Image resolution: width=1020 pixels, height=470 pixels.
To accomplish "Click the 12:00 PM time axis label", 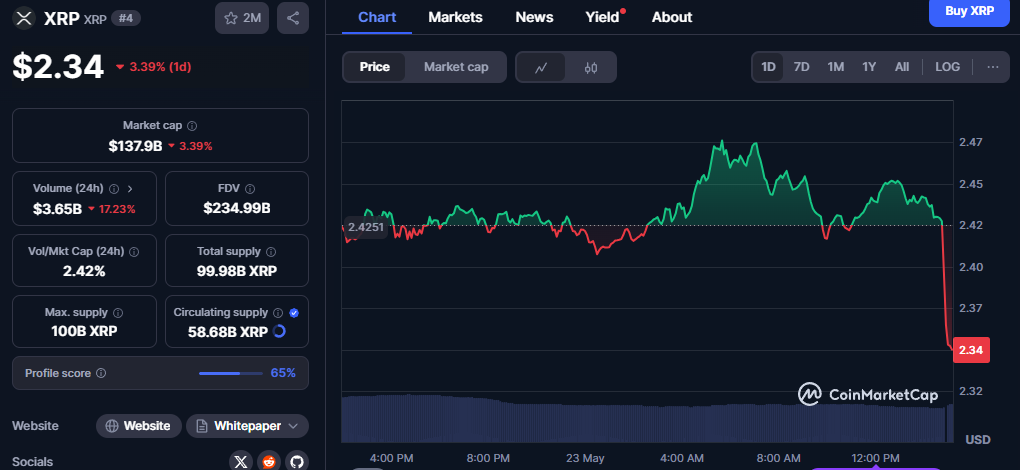I will [x=874, y=458].
